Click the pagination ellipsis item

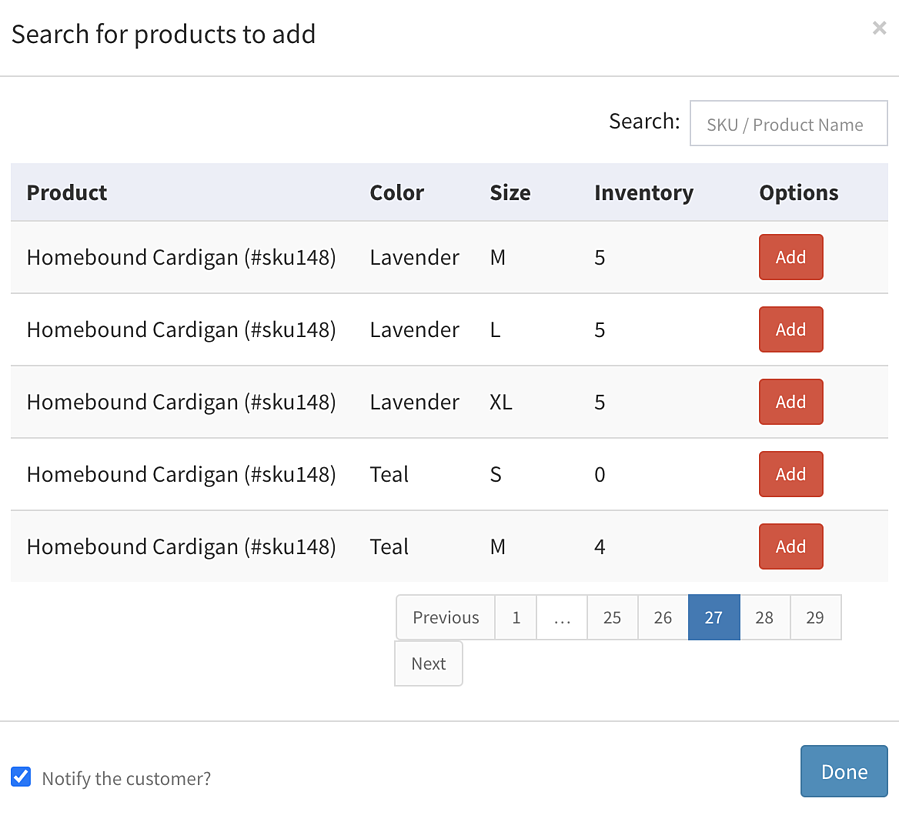click(x=562, y=617)
